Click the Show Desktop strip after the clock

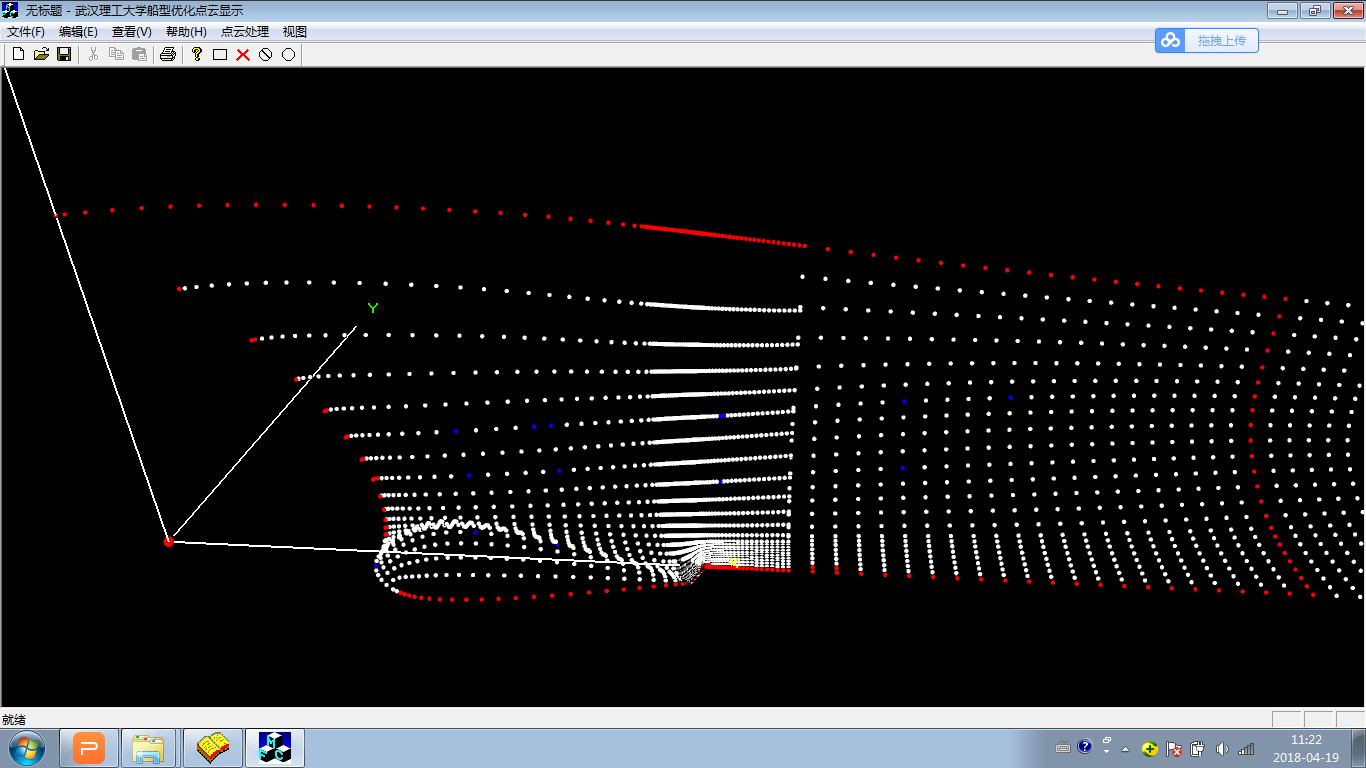[x=1358, y=748]
